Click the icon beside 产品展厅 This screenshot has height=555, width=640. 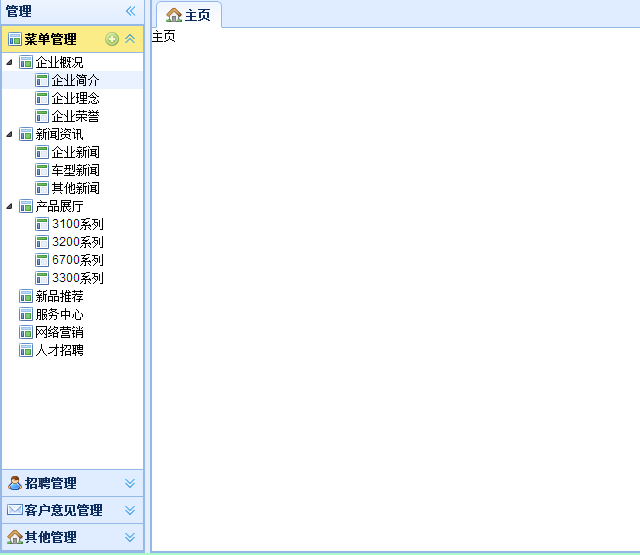[26, 206]
